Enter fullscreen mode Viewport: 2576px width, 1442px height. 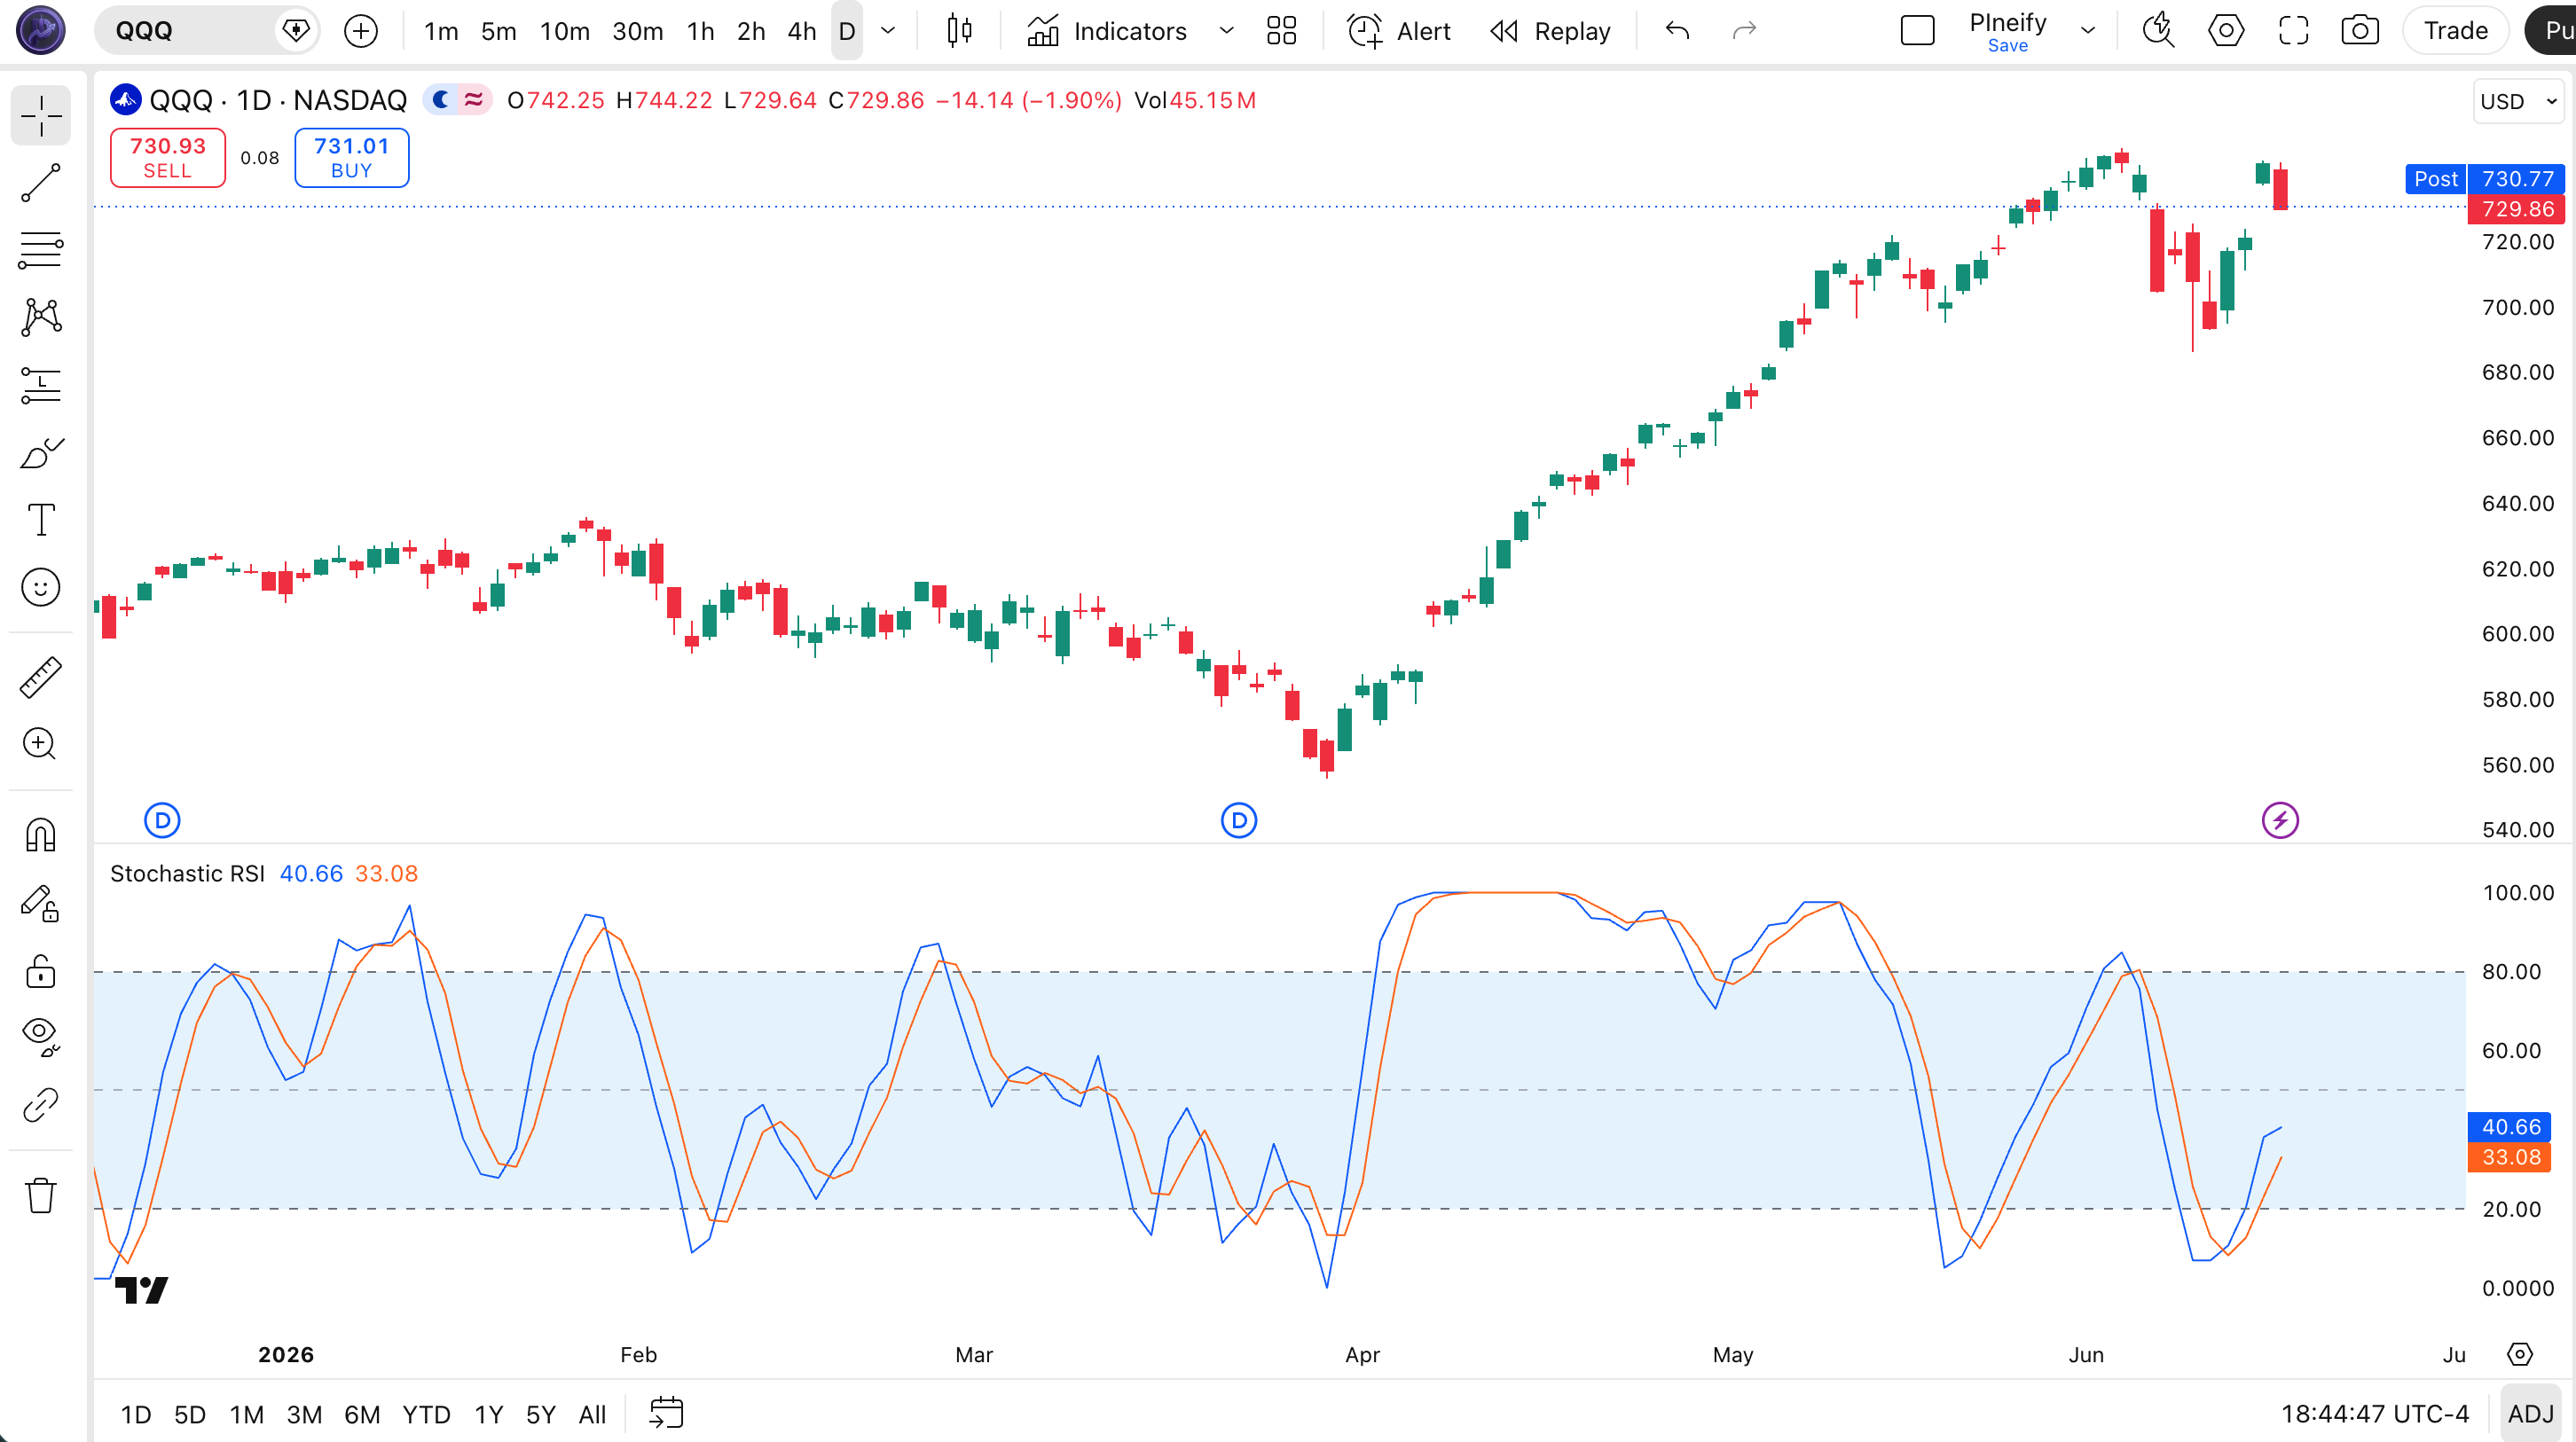point(2293,31)
